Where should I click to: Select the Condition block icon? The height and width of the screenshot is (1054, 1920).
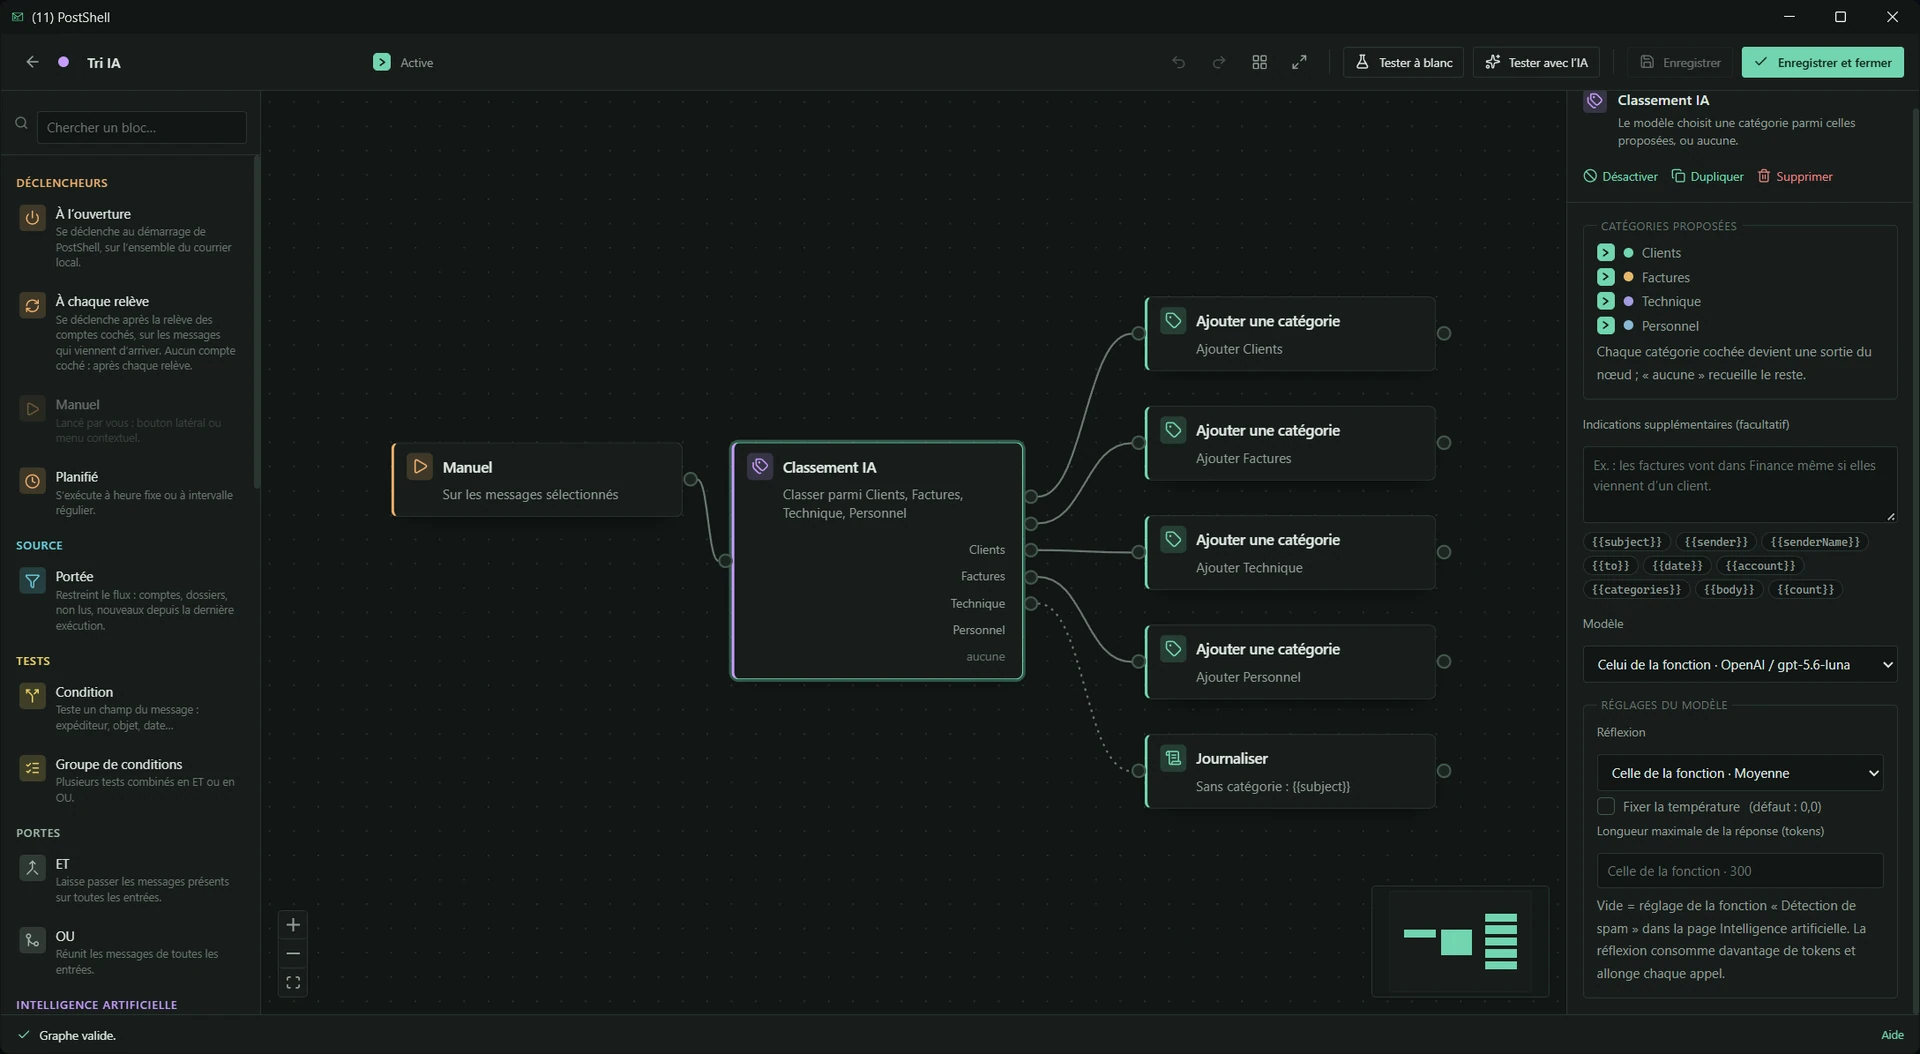point(32,695)
